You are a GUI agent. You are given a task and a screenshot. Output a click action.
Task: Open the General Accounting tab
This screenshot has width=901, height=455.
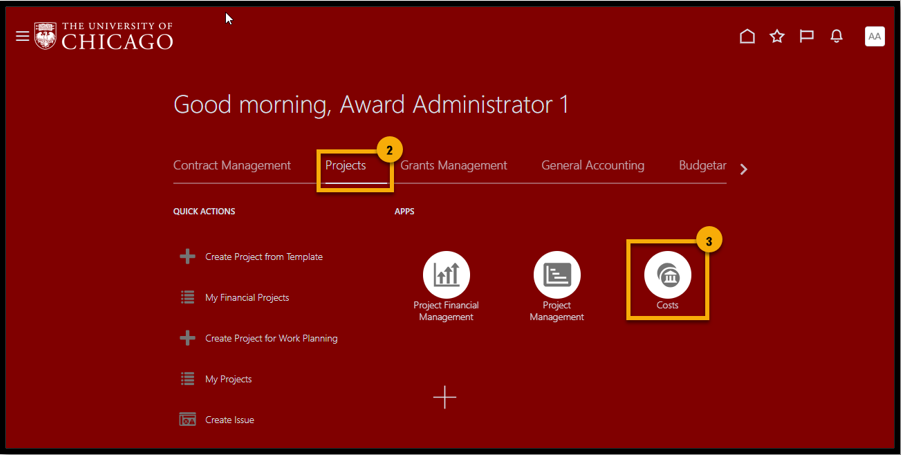[593, 165]
